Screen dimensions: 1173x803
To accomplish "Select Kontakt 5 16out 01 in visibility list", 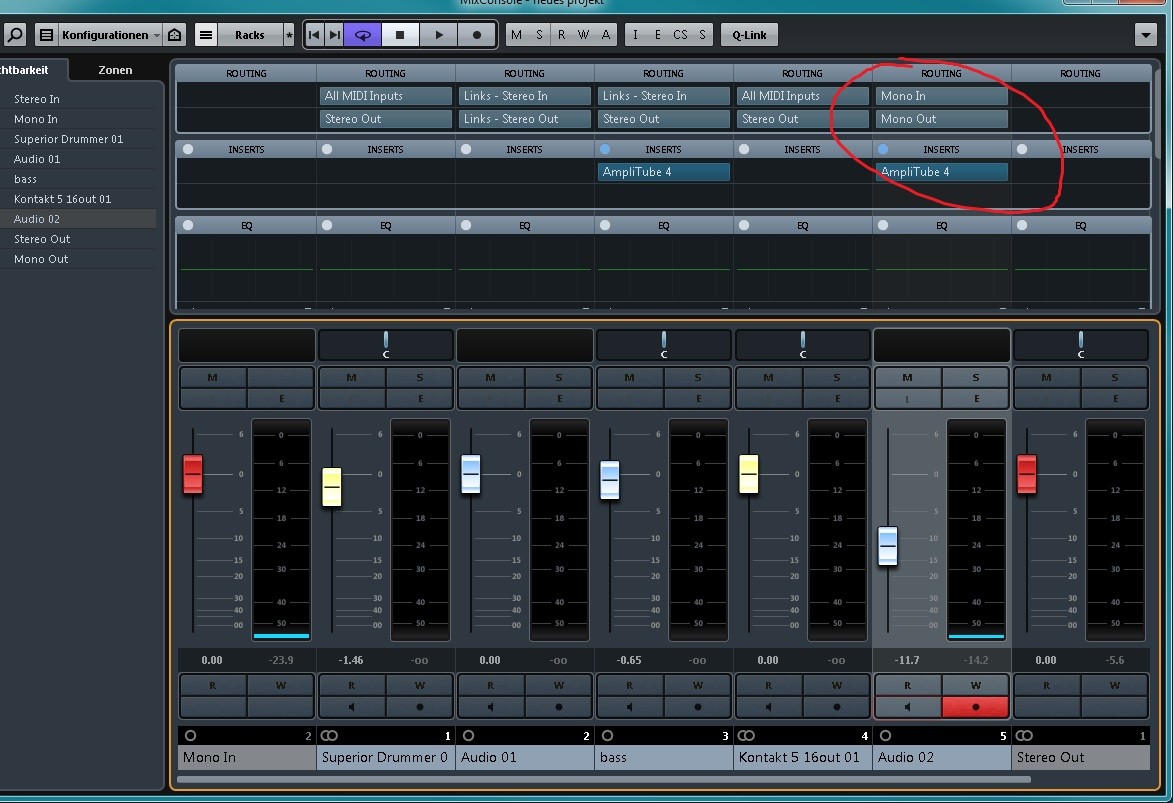I will coord(62,199).
